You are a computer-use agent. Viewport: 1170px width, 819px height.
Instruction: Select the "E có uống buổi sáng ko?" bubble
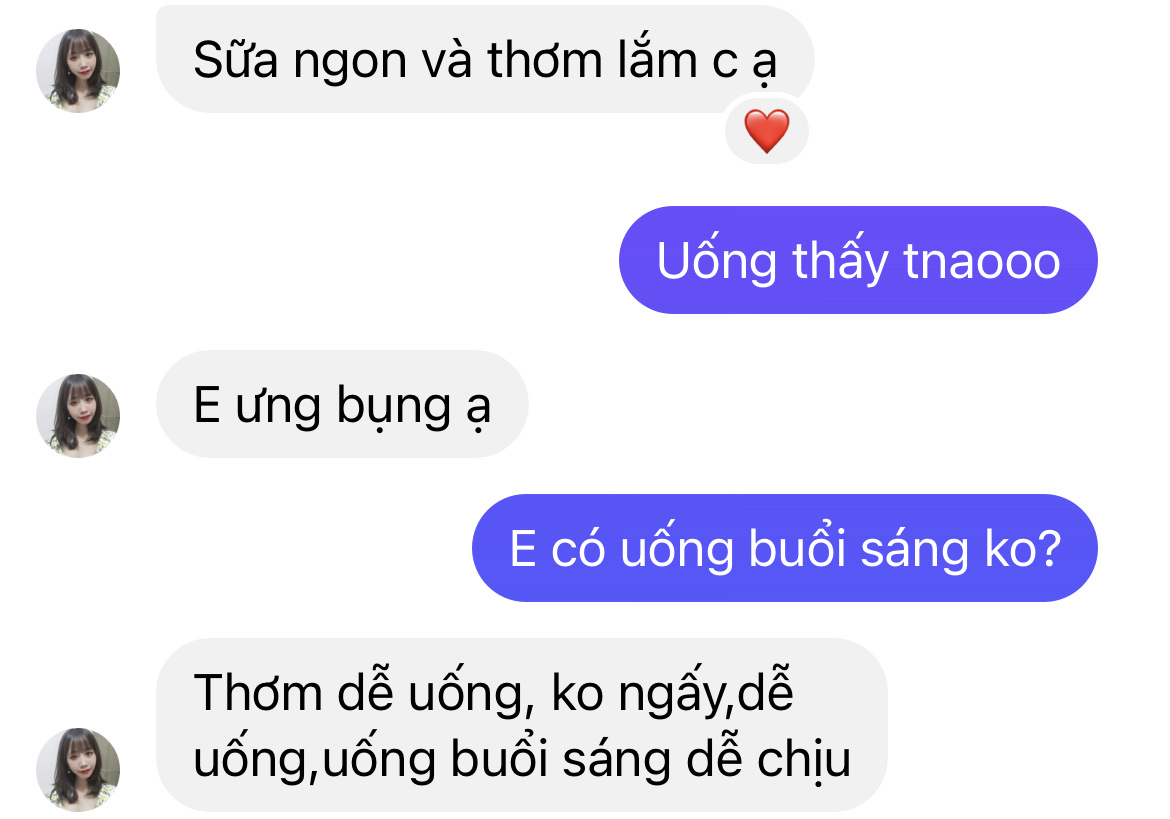coord(785,548)
